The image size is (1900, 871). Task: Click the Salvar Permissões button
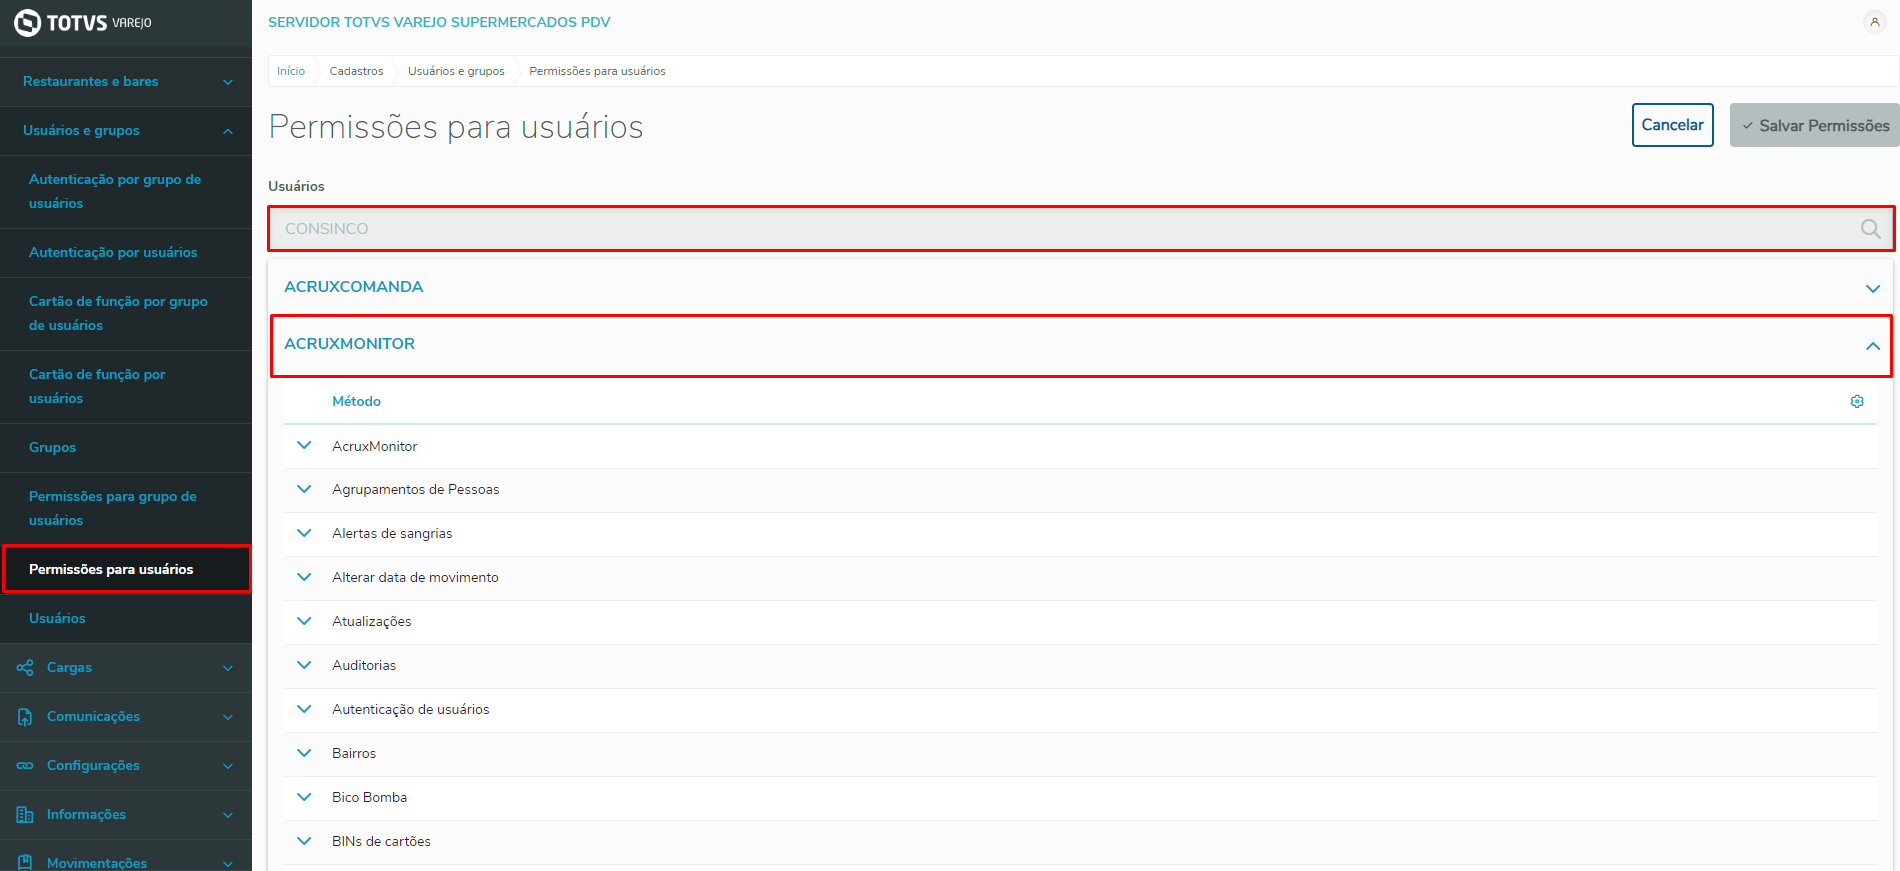coord(1815,125)
